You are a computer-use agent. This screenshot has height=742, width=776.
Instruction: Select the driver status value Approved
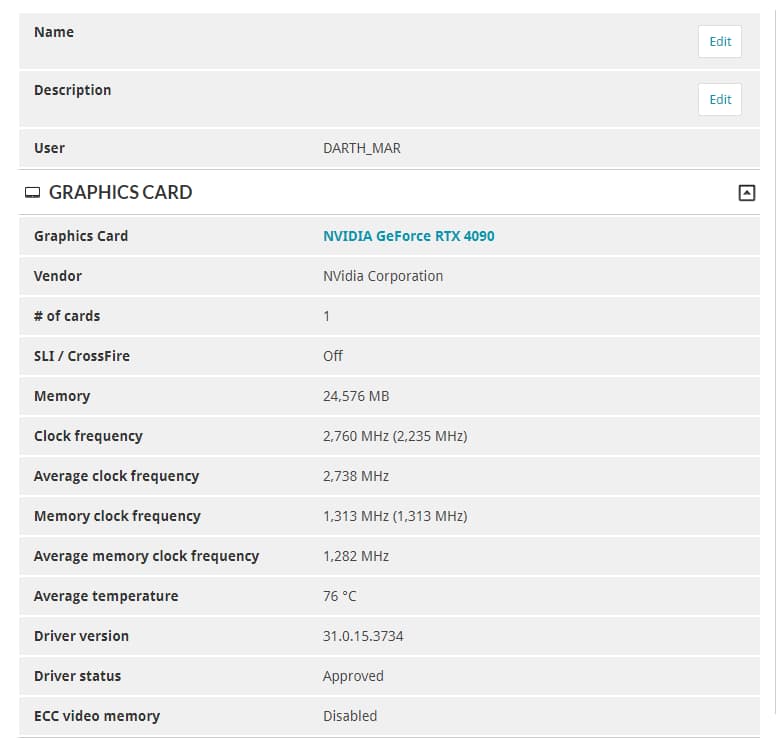353,676
